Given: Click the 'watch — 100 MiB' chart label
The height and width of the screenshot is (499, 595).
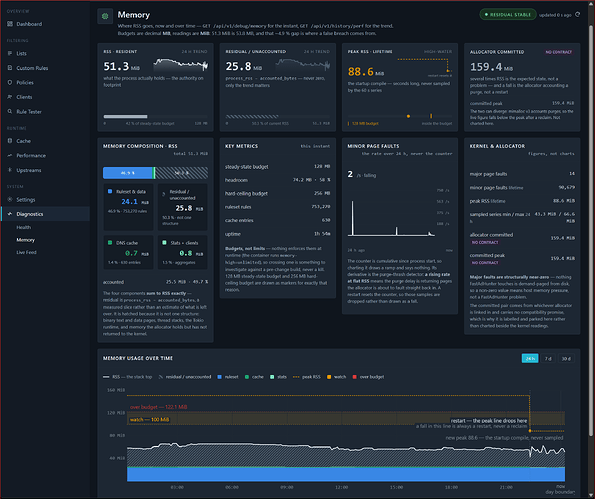Looking at the screenshot, I should tap(149, 419).
